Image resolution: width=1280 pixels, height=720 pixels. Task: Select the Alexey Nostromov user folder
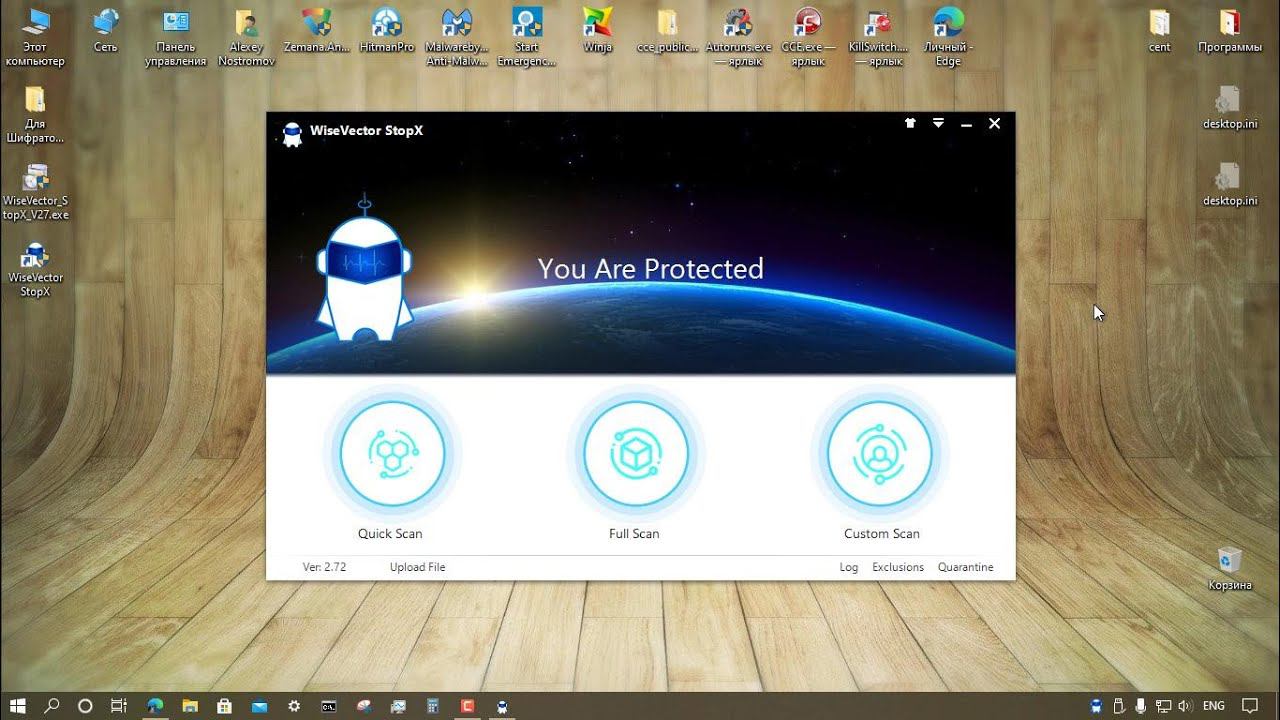[x=246, y=38]
